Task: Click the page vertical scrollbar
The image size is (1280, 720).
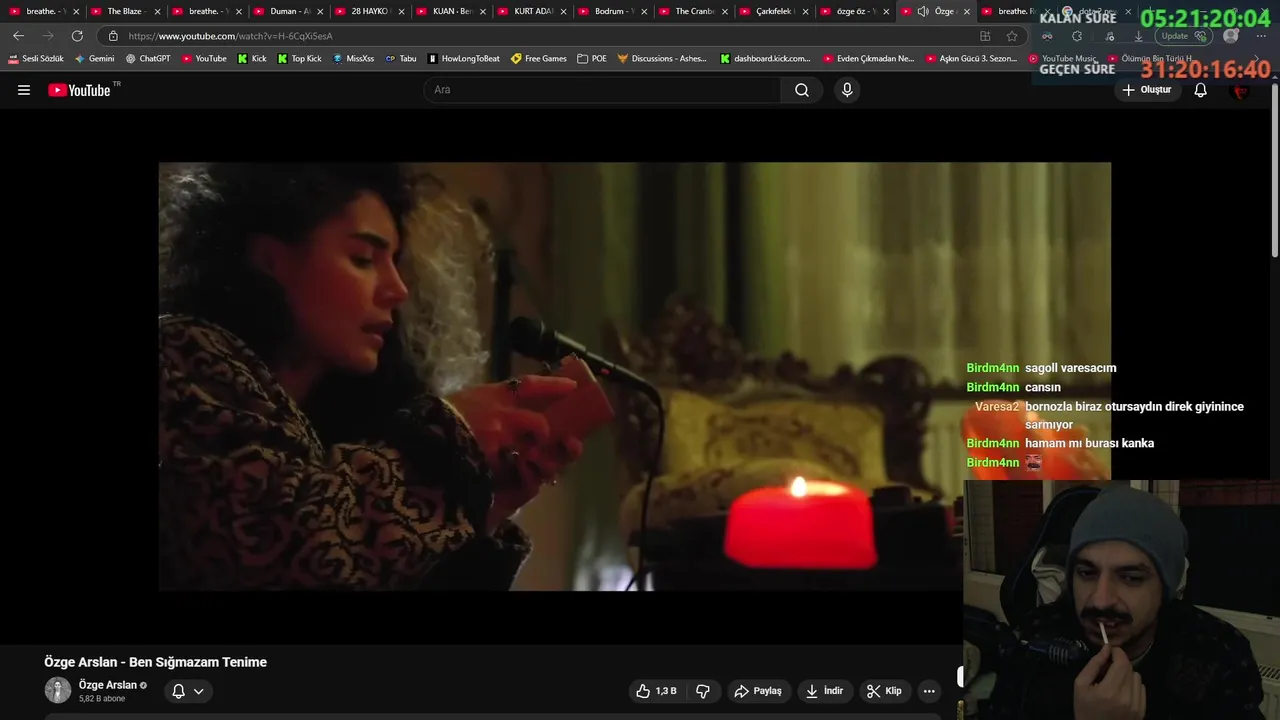Action: click(1274, 170)
